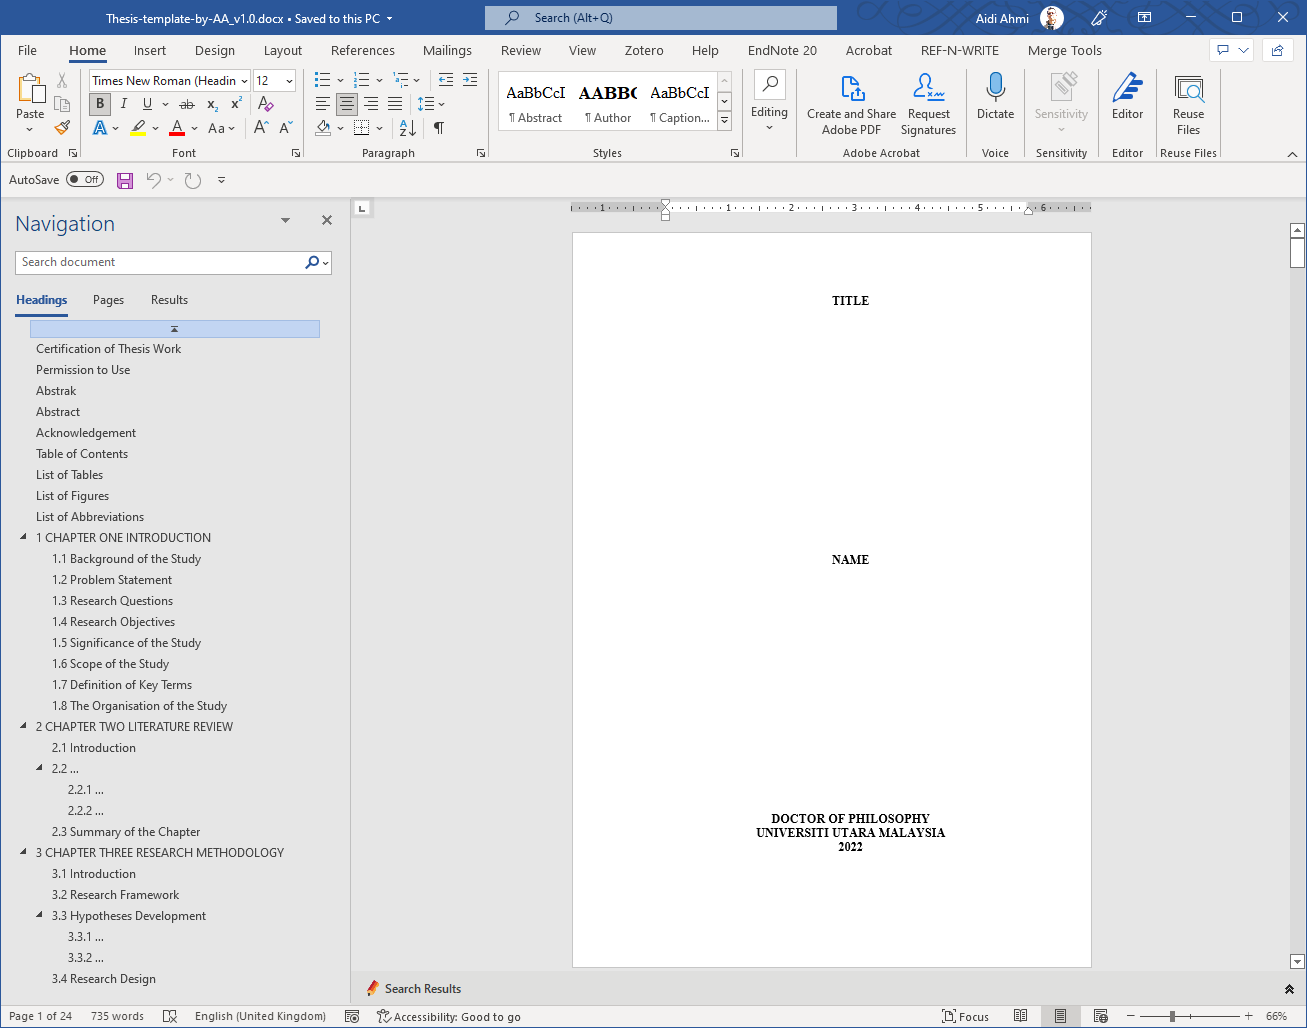The image size is (1307, 1028).
Task: Apply the Abstract style
Action: click(x=536, y=101)
